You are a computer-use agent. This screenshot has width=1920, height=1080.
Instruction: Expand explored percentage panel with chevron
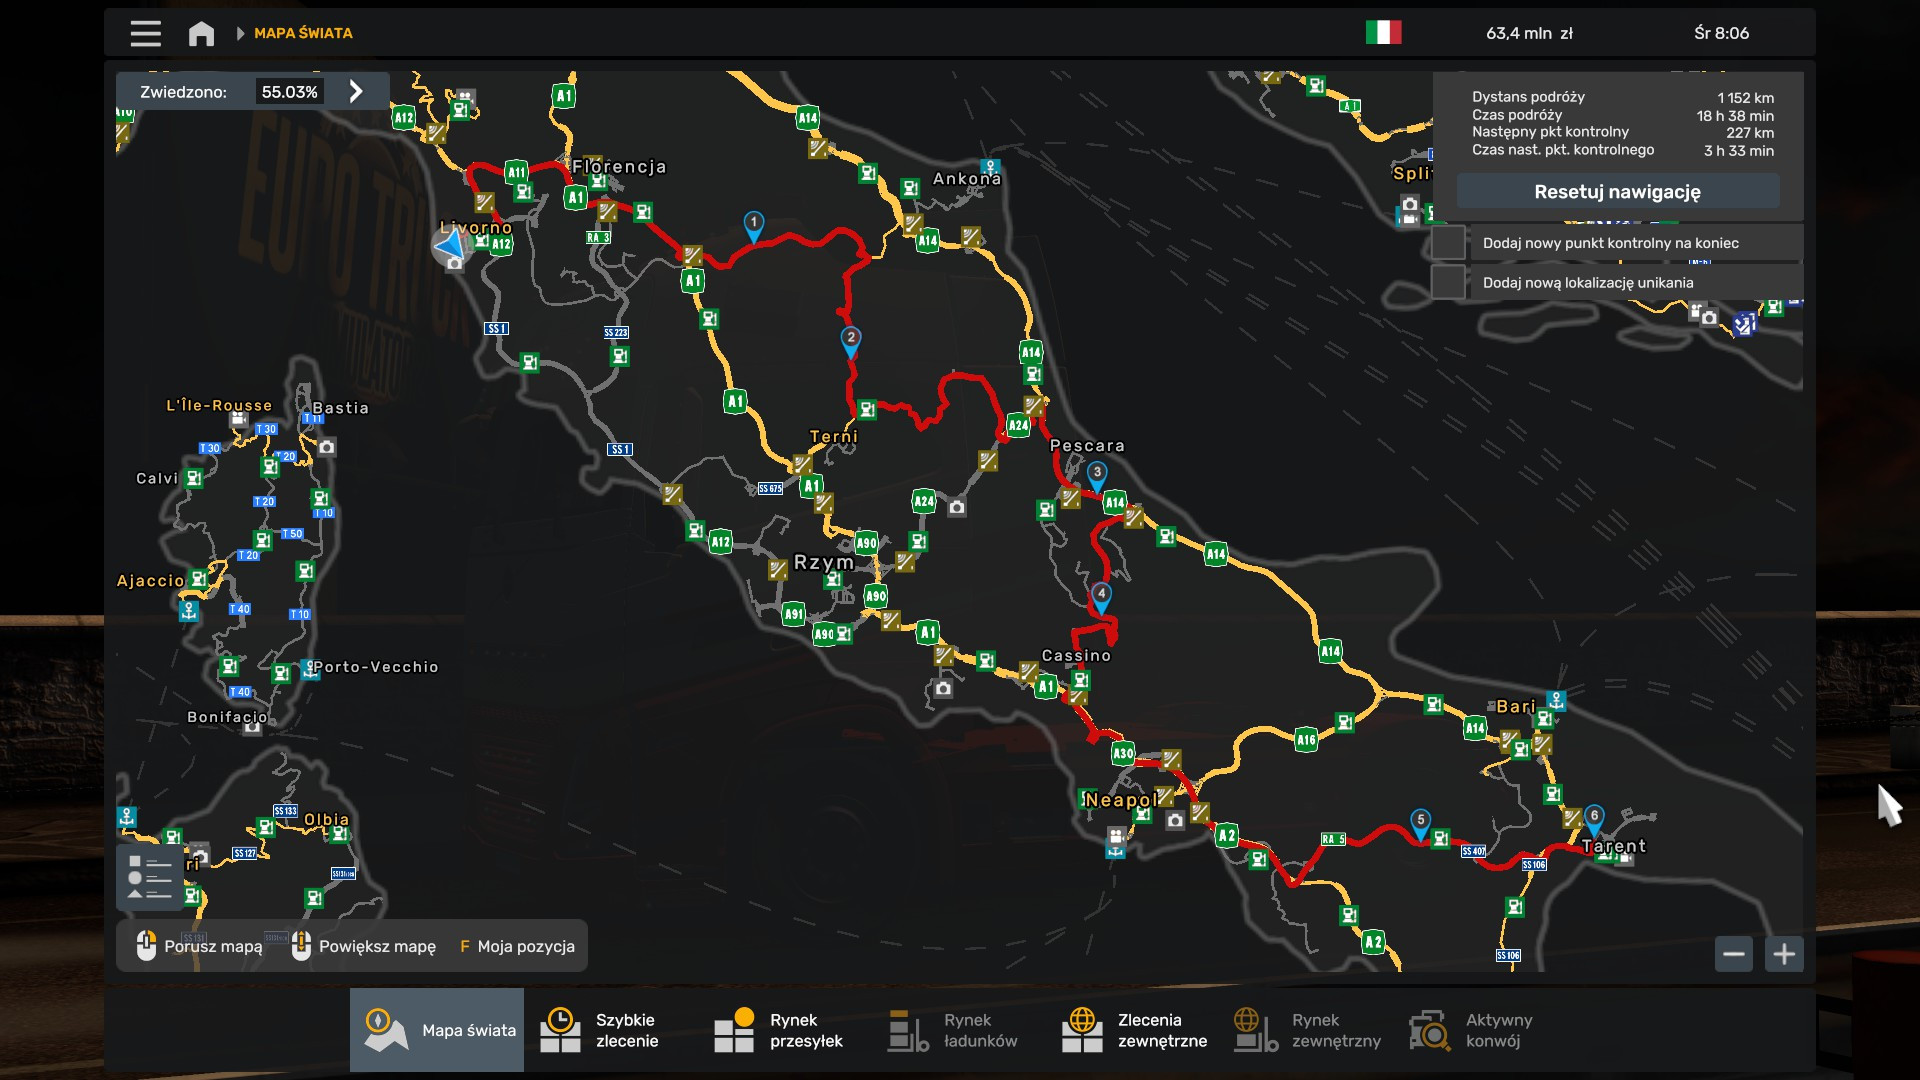(x=356, y=92)
